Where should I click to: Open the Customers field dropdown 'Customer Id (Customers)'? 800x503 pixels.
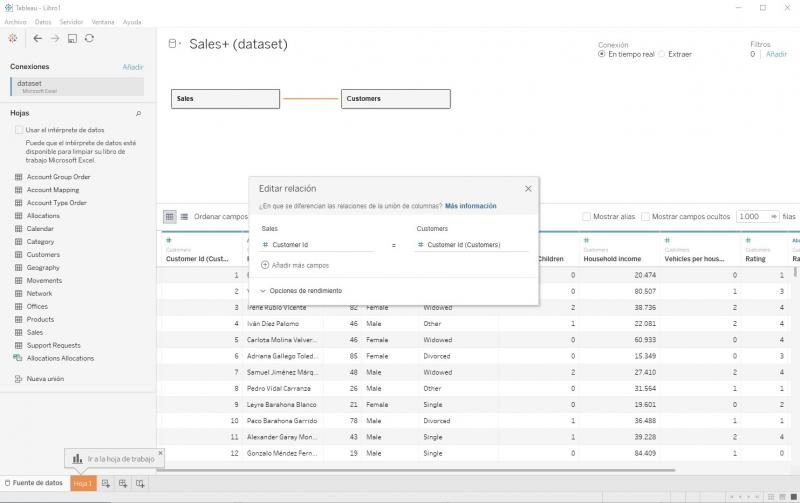click(x=472, y=245)
